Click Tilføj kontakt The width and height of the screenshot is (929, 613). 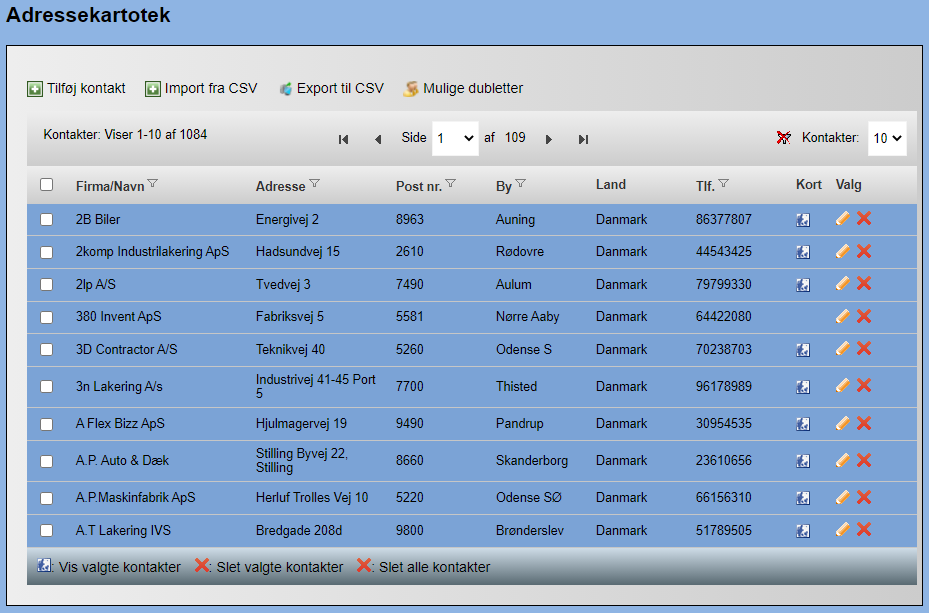(x=76, y=89)
